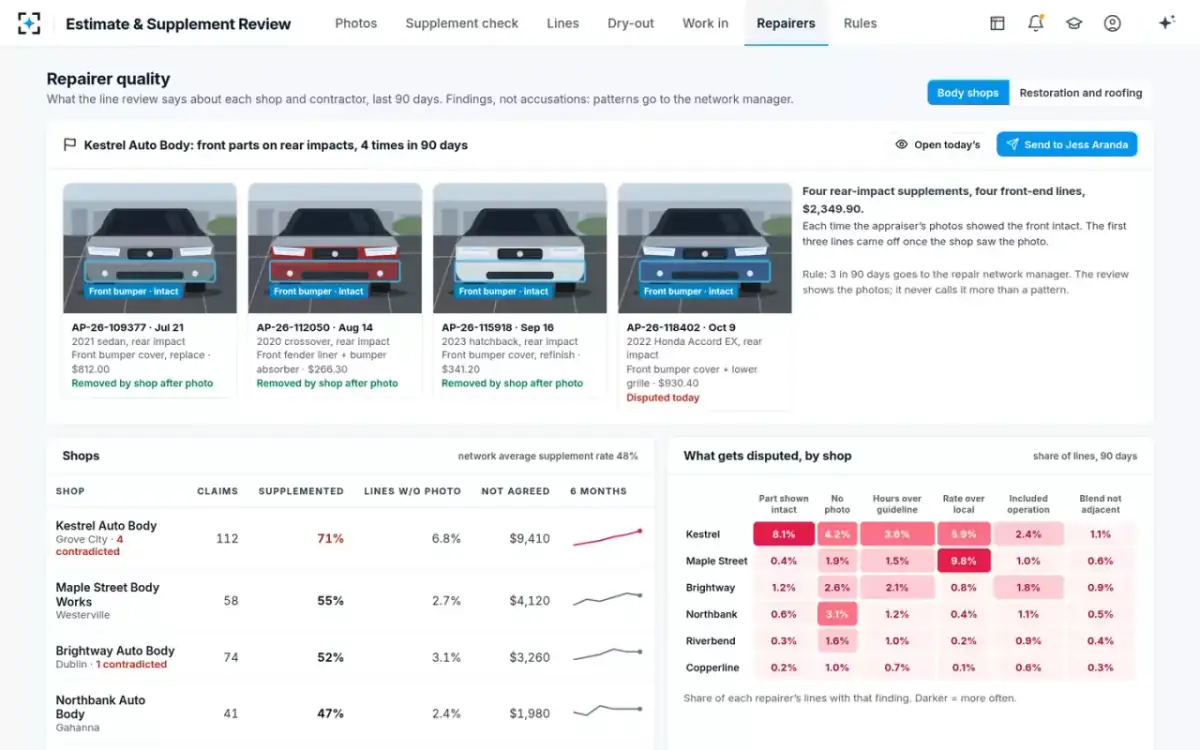The image size is (1200, 750).
Task: Sort by NOT AGREED header
Action: [x=516, y=491]
